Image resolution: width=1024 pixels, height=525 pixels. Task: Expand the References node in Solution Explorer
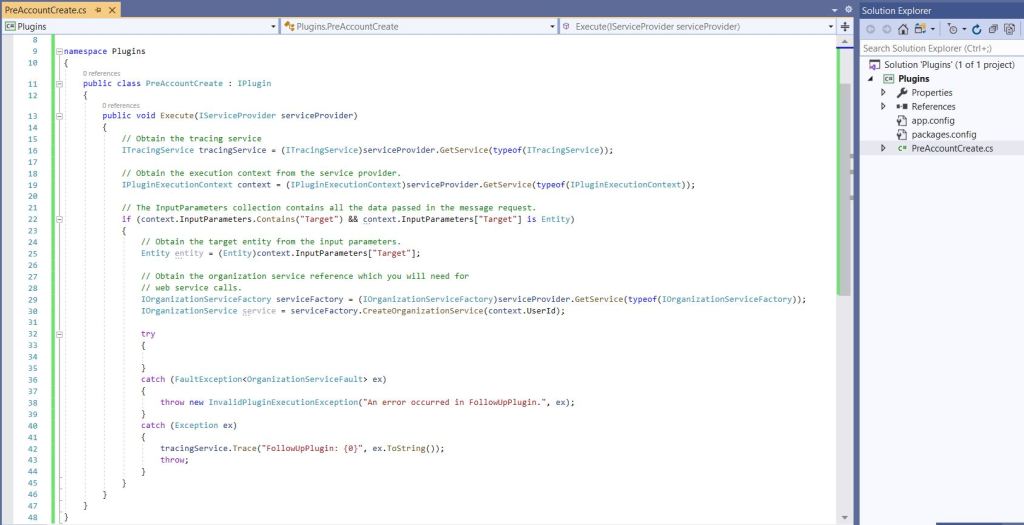pyautogui.click(x=883, y=106)
